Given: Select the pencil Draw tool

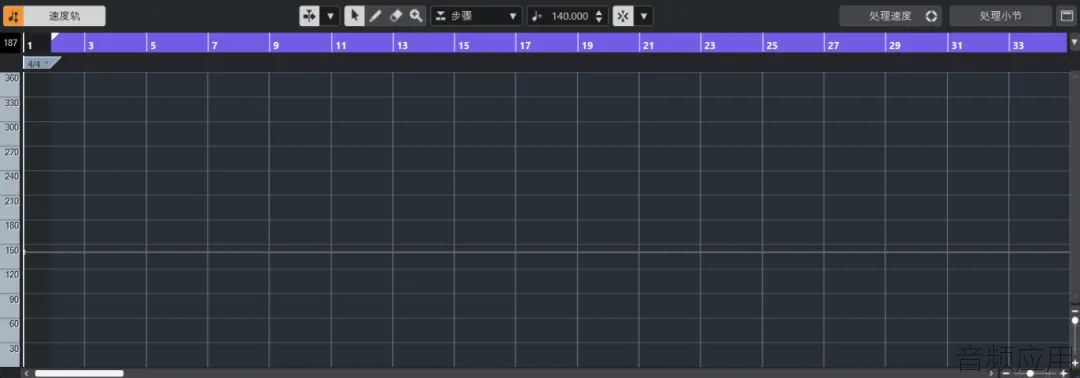Looking at the screenshot, I should click(375, 16).
